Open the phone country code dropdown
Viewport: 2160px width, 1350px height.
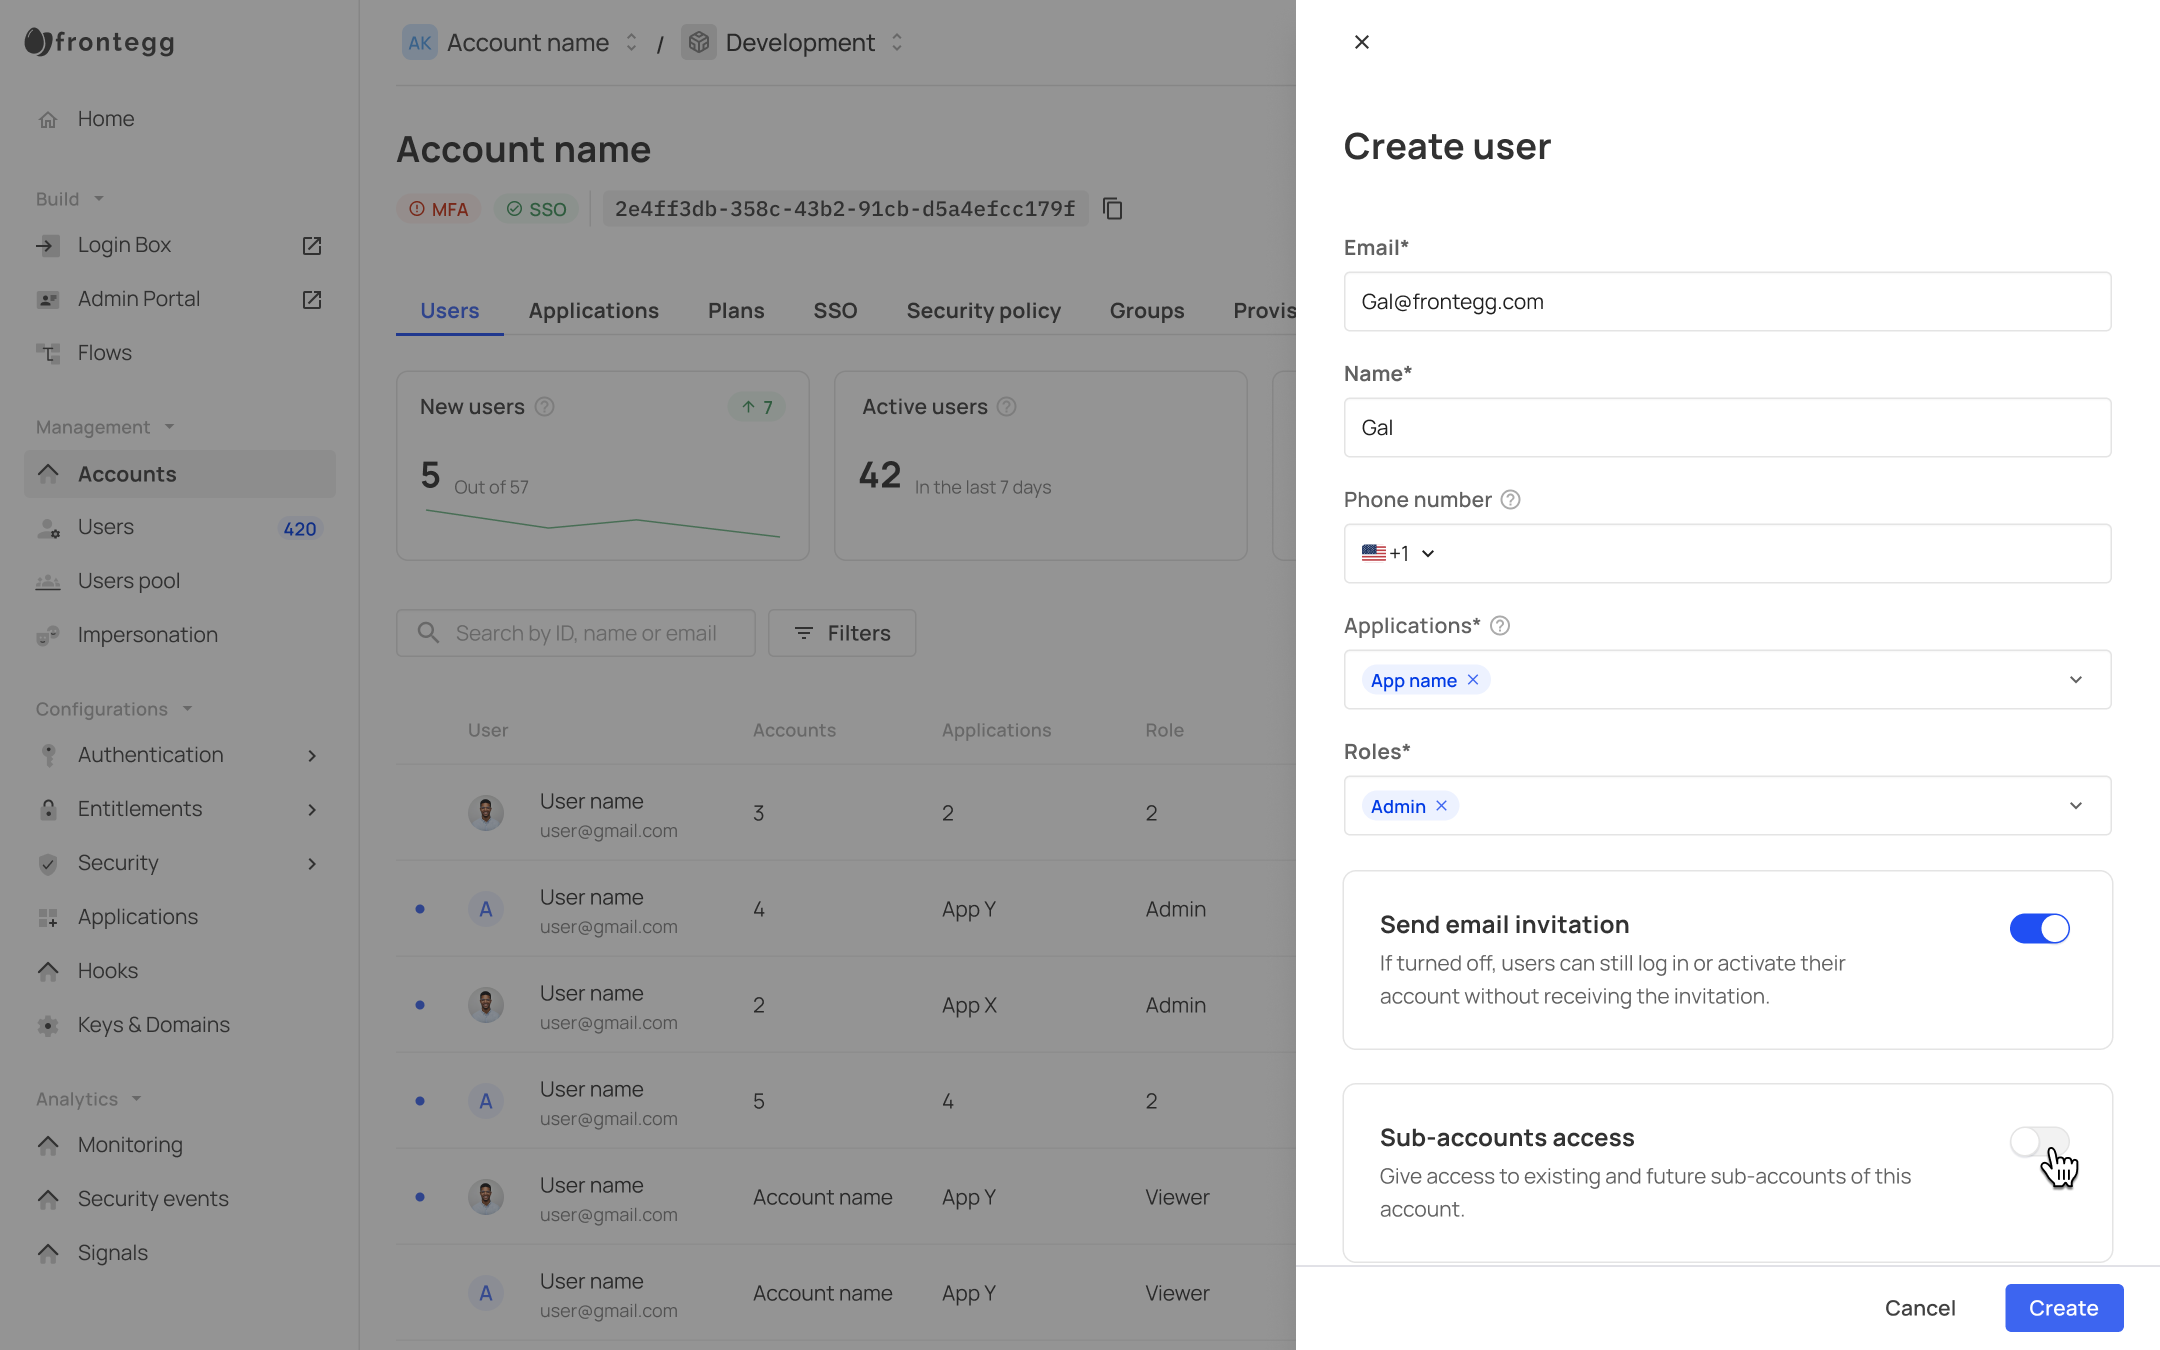point(1399,554)
